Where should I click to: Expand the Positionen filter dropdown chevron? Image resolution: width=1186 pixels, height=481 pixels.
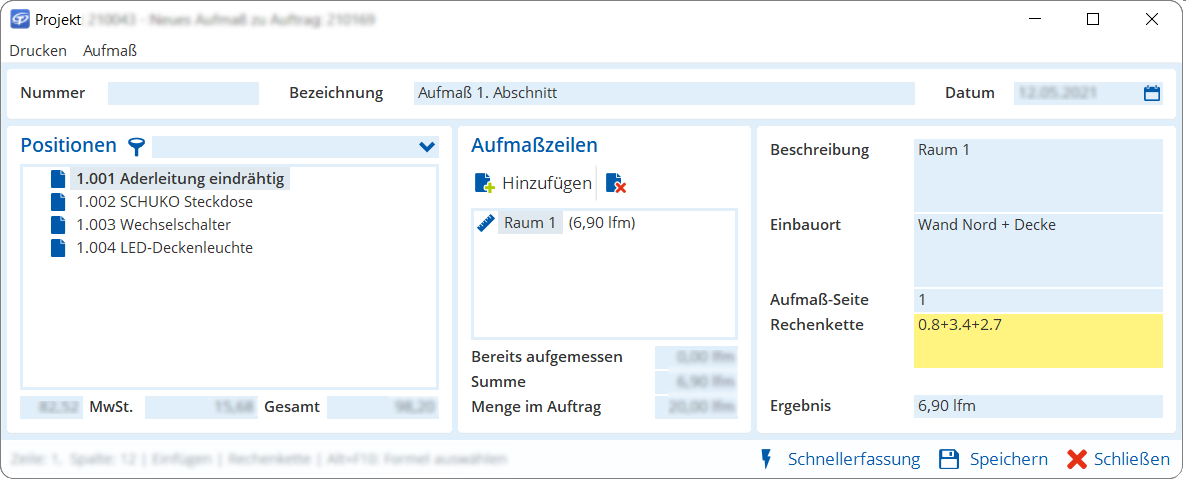point(427,147)
